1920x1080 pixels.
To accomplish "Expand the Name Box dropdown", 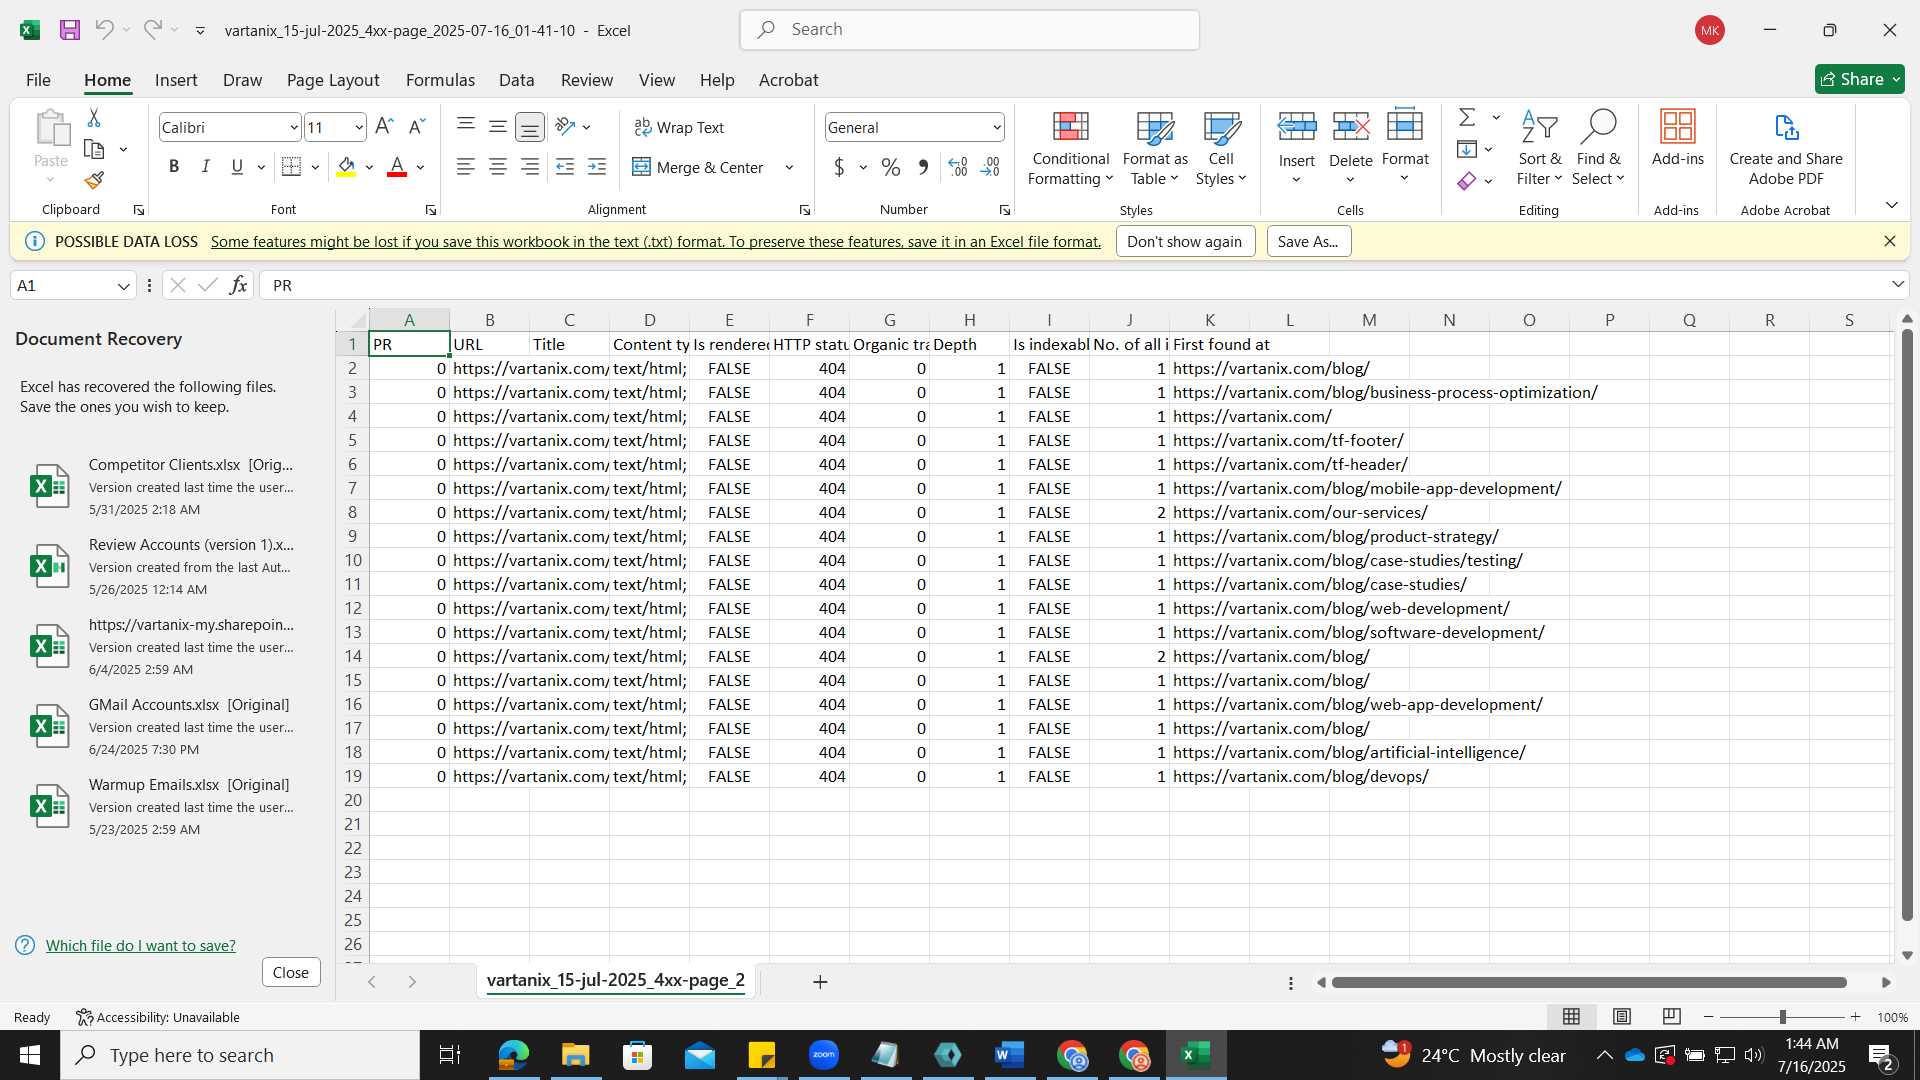I will [x=123, y=286].
